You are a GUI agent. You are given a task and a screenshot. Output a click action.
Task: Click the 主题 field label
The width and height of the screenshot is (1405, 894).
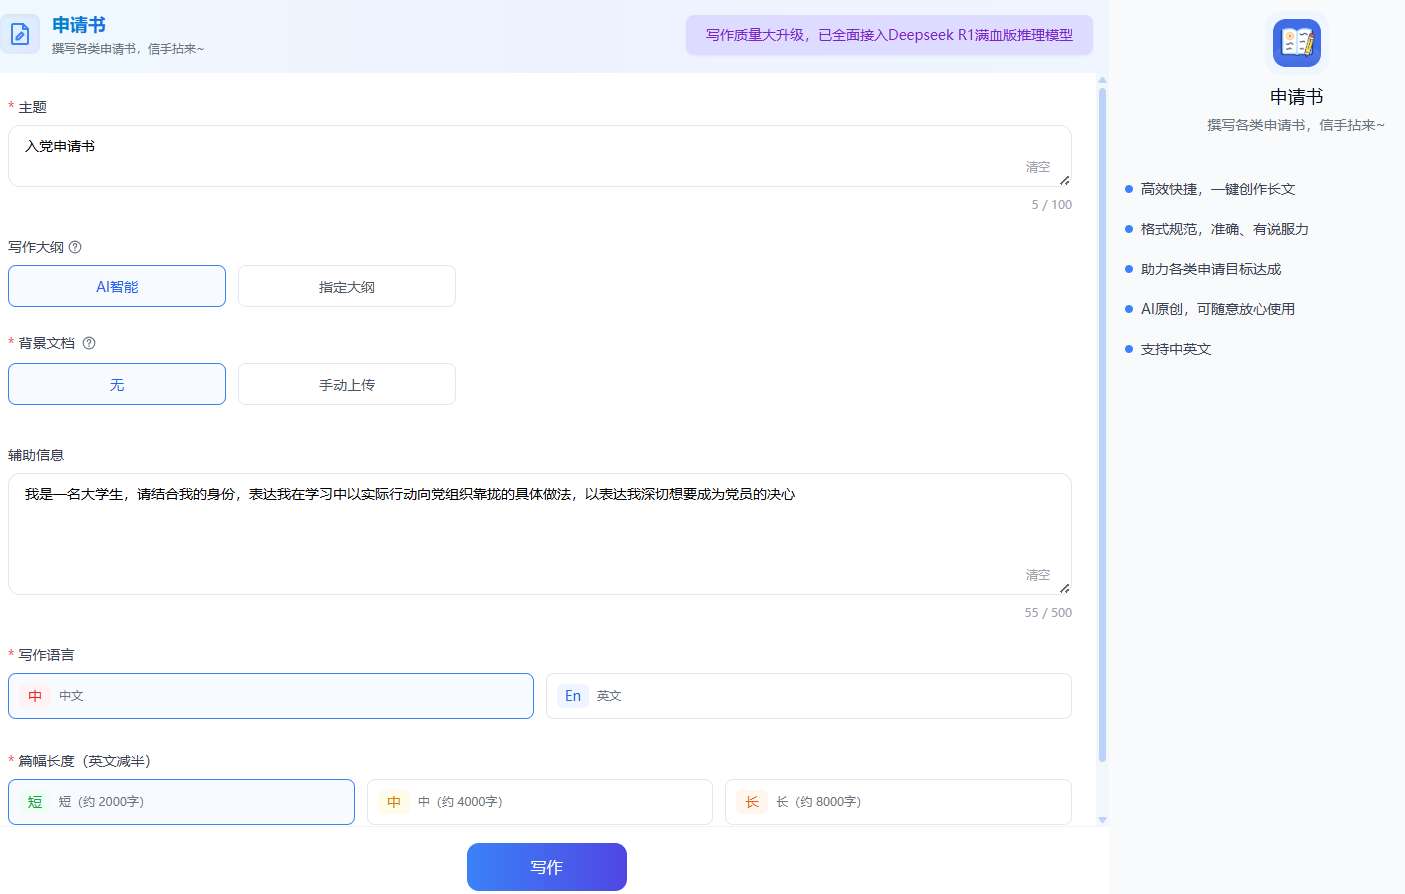pyautogui.click(x=32, y=107)
